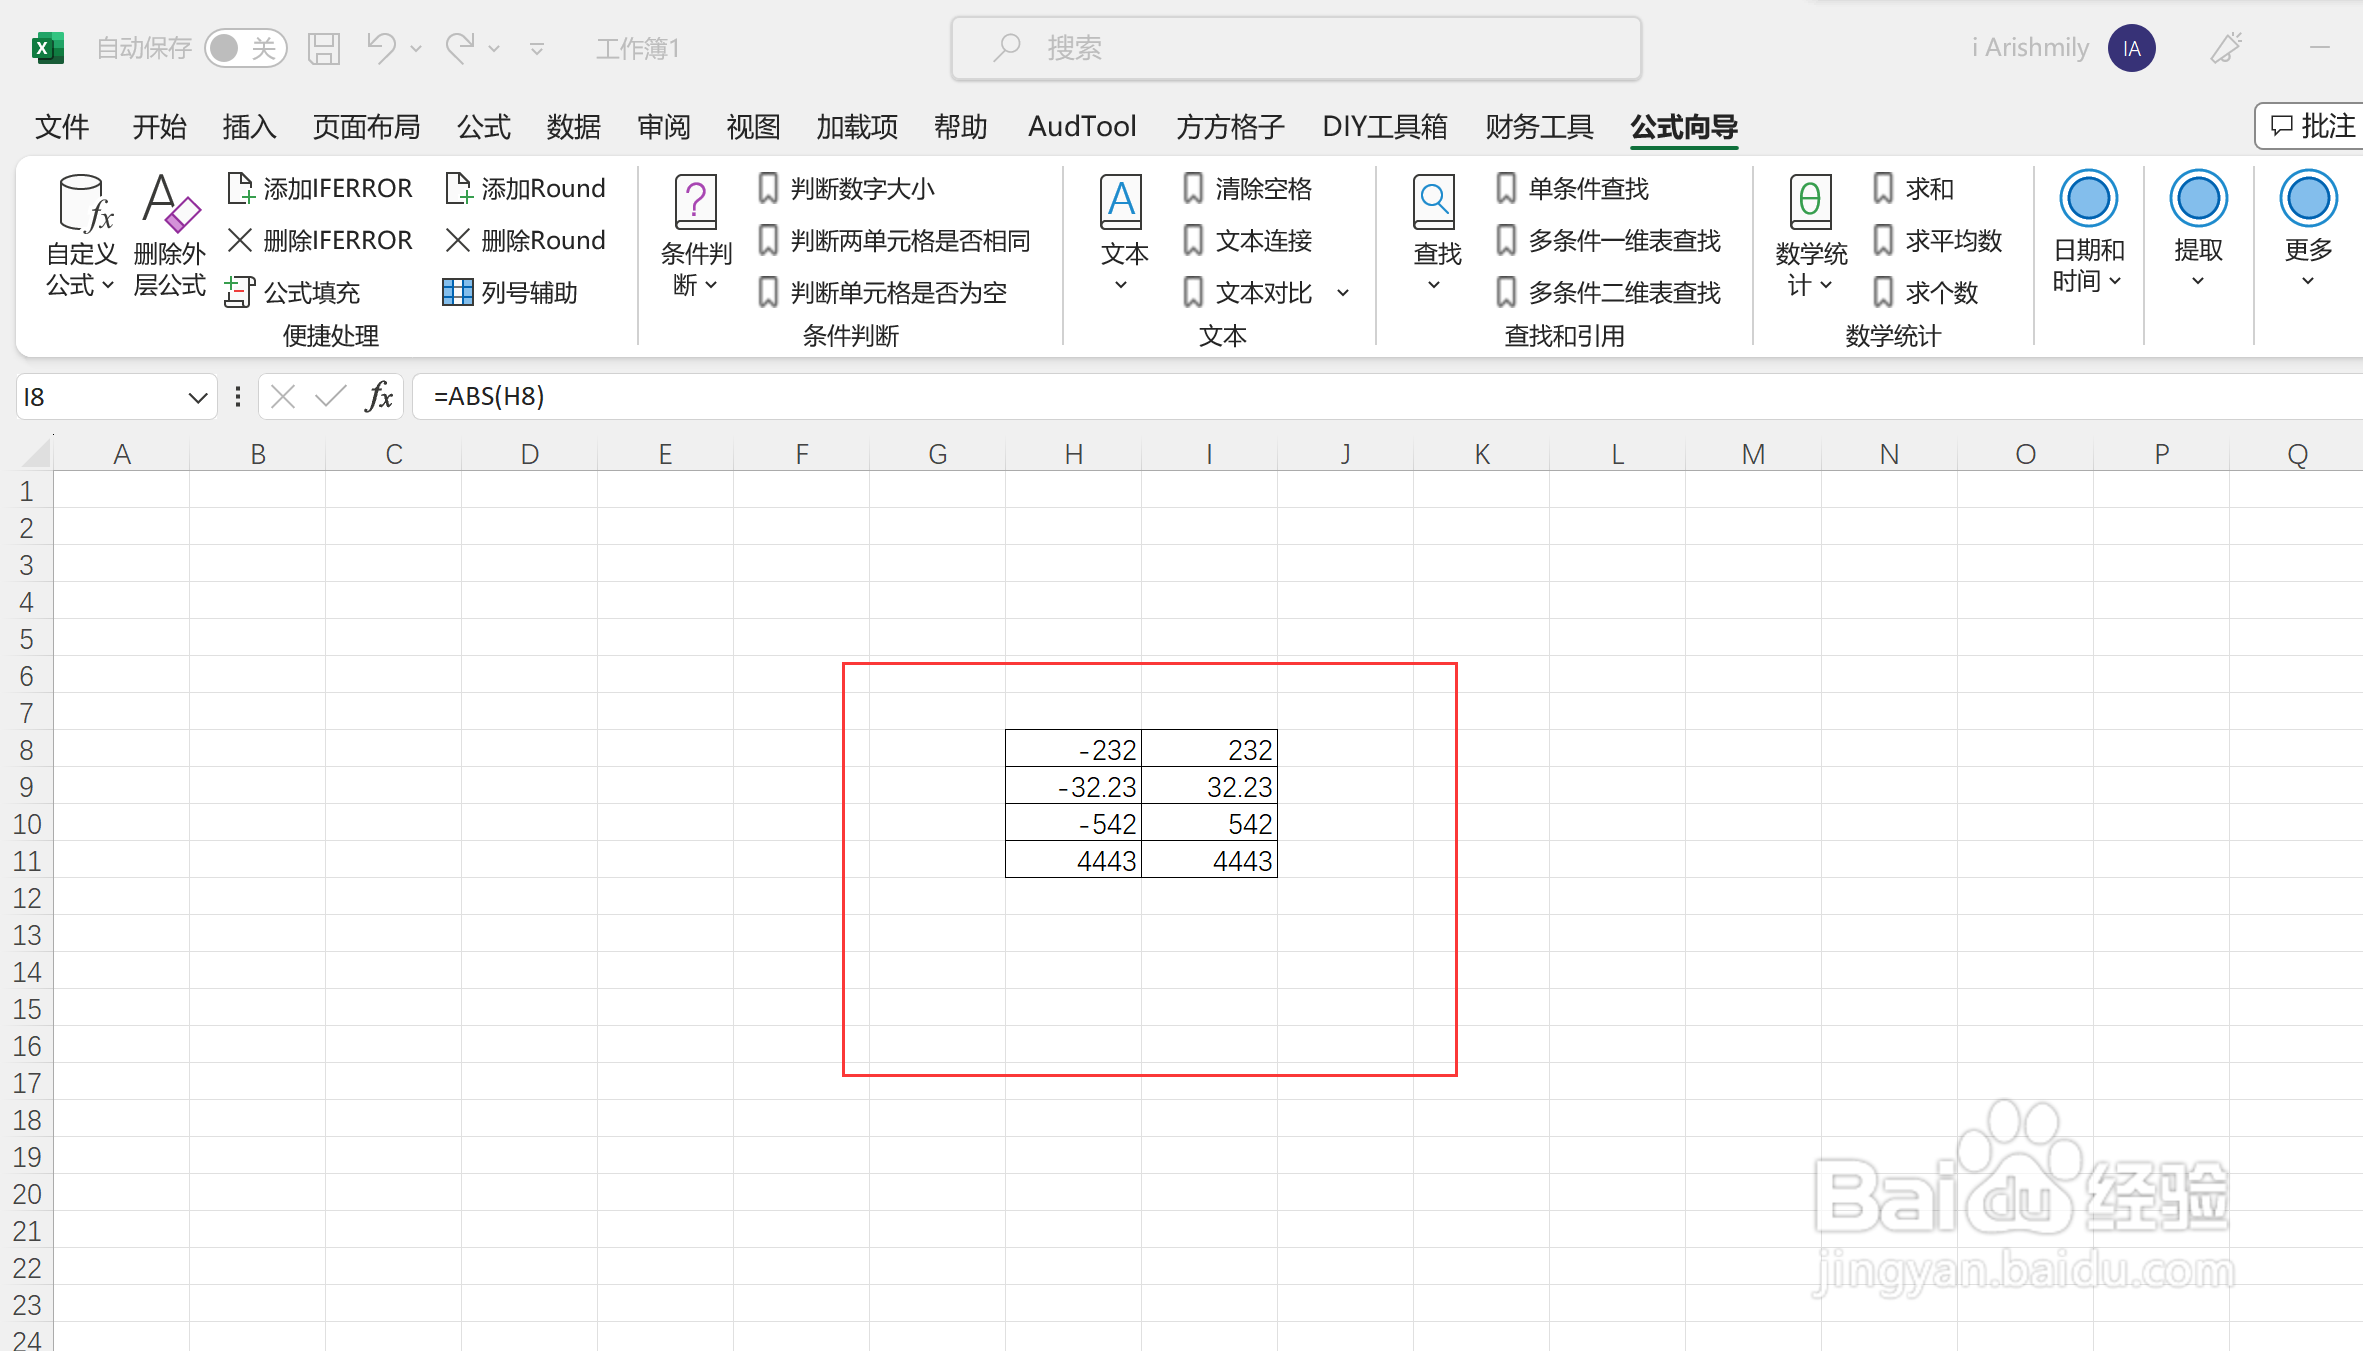2363x1351 pixels.
Task: Toggle the AutoSave (自动保存) switch
Action: pyautogui.click(x=245, y=48)
